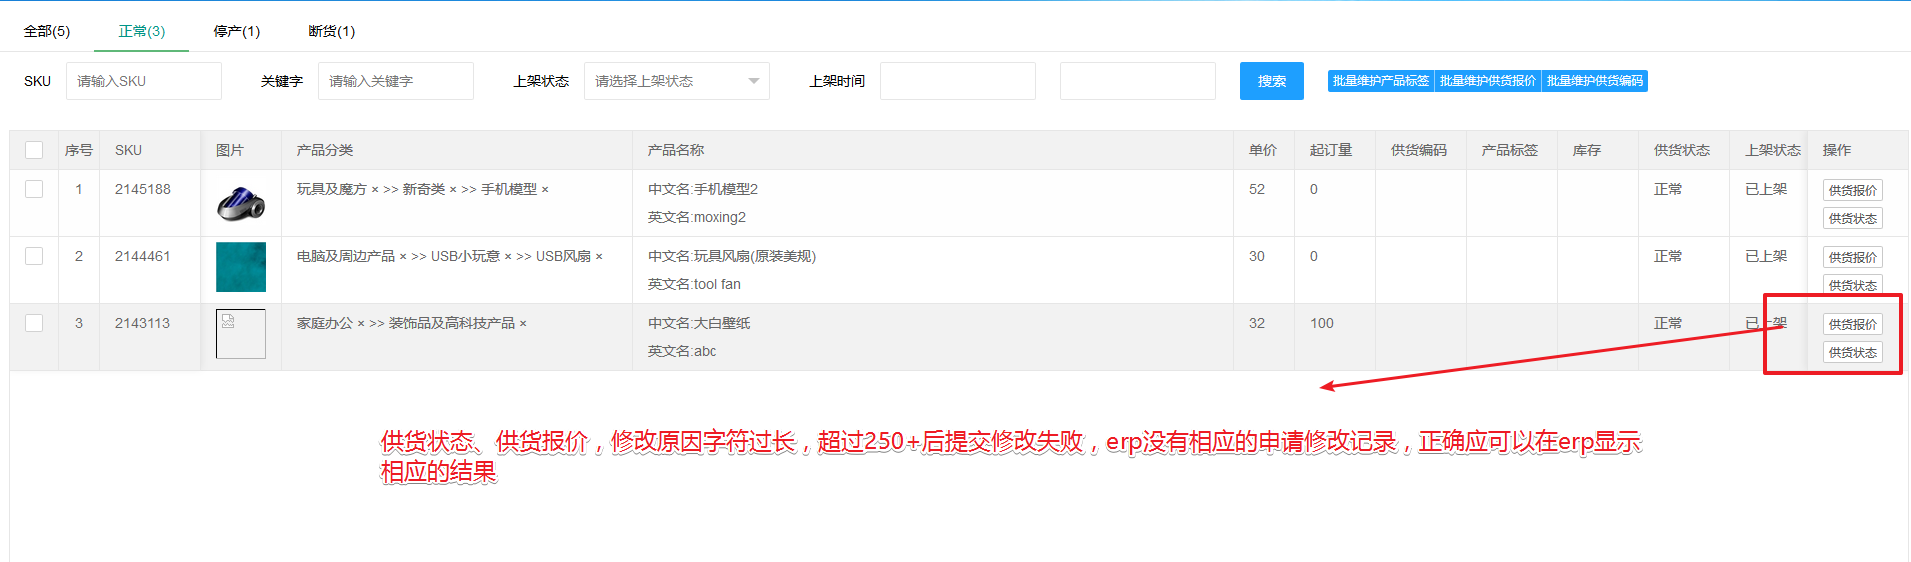Check the checkbox for SKU 2145188
The height and width of the screenshot is (562, 1911).
point(34,189)
